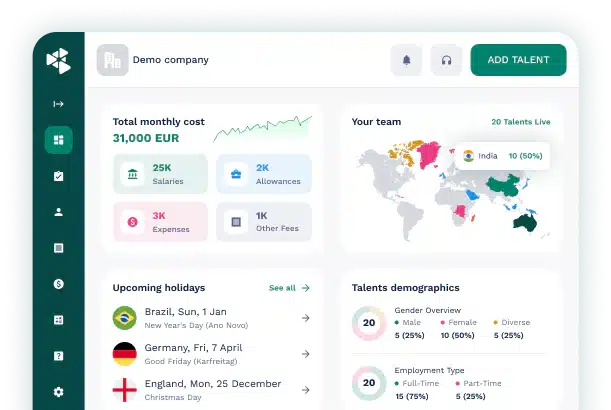The image size is (611, 410).
Task: Click the app logo in sidebar
Action: click(58, 61)
